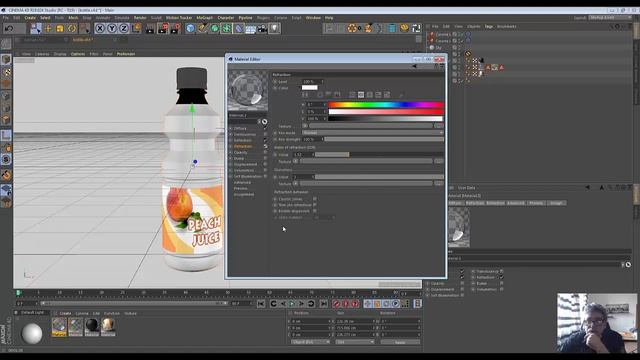Click the IOR value input field
The height and width of the screenshot is (360, 640).
click(303, 155)
